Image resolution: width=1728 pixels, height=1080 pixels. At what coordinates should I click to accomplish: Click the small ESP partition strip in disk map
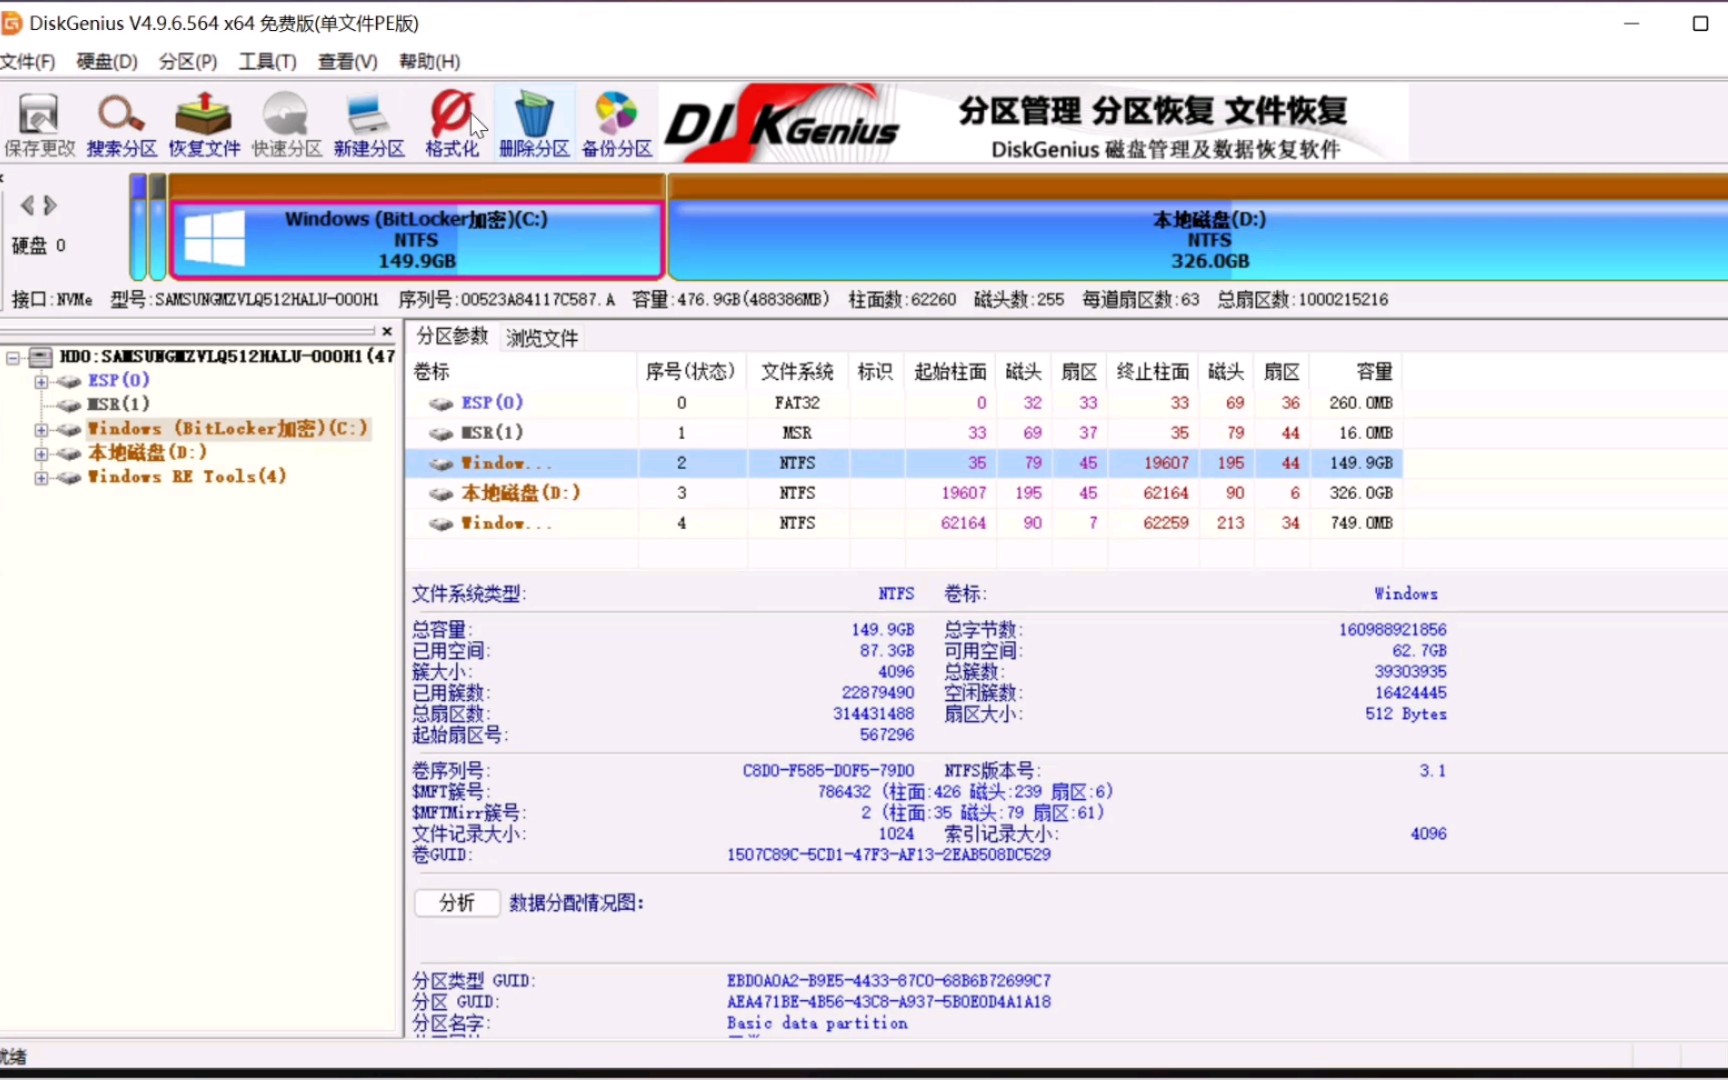point(138,228)
